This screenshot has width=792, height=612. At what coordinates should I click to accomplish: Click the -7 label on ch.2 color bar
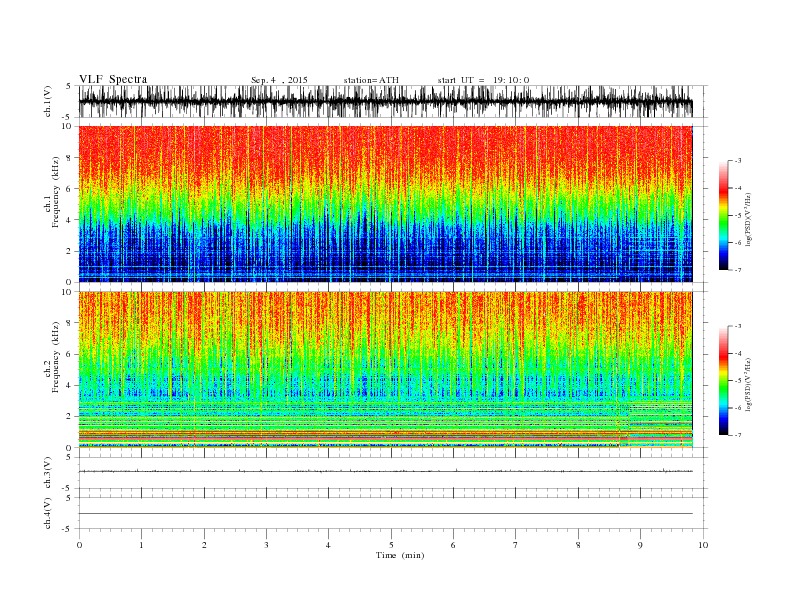(x=737, y=435)
